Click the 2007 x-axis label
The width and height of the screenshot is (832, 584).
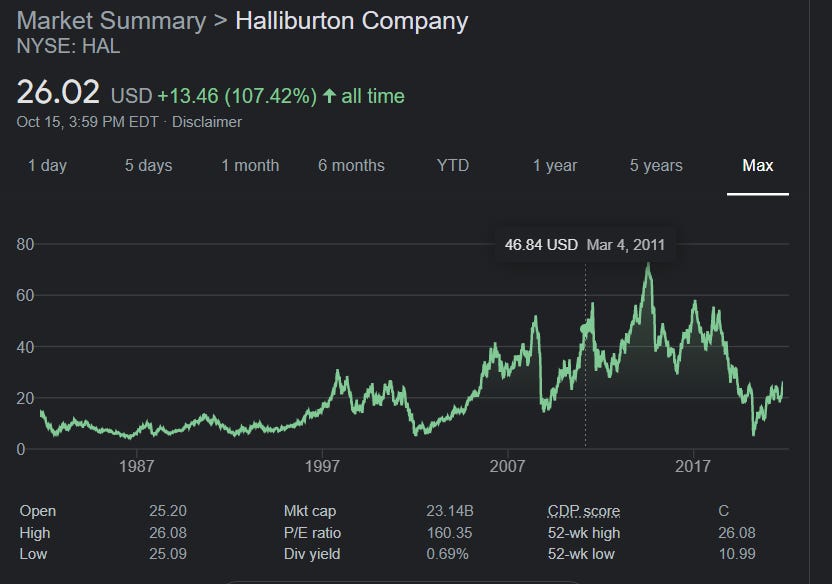click(507, 466)
